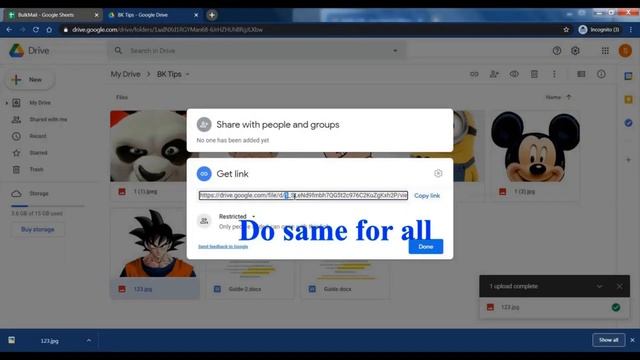Click My Drive in the breadcrumb

coord(126,74)
